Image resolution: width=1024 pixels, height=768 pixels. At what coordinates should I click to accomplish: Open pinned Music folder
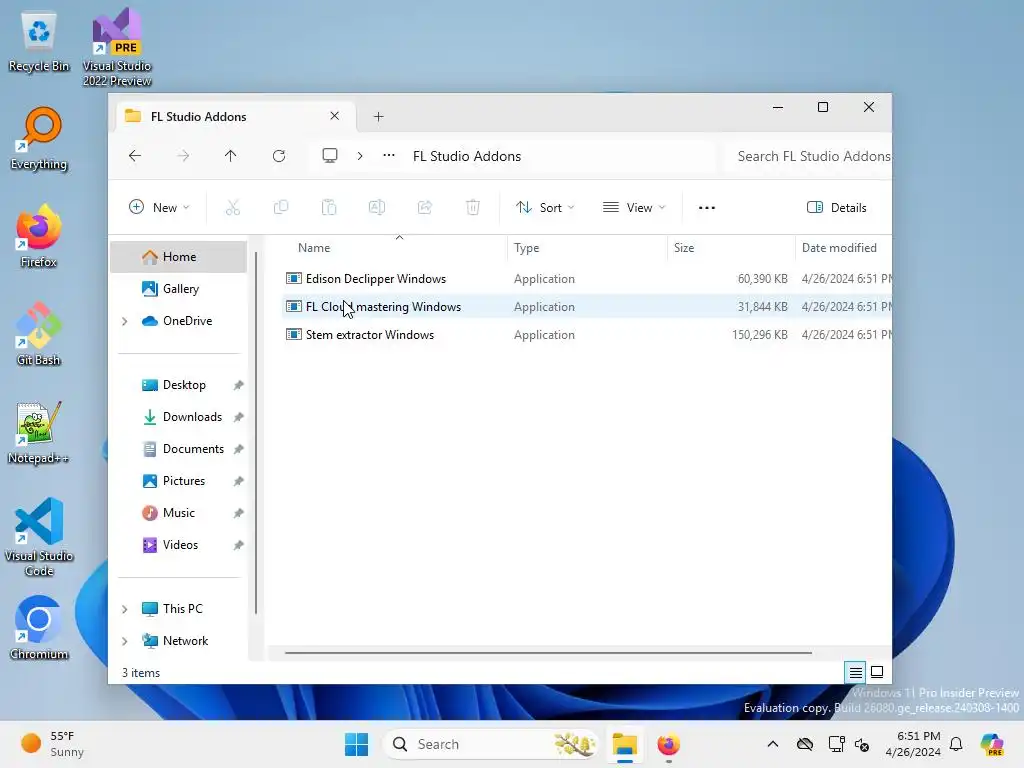pos(178,513)
